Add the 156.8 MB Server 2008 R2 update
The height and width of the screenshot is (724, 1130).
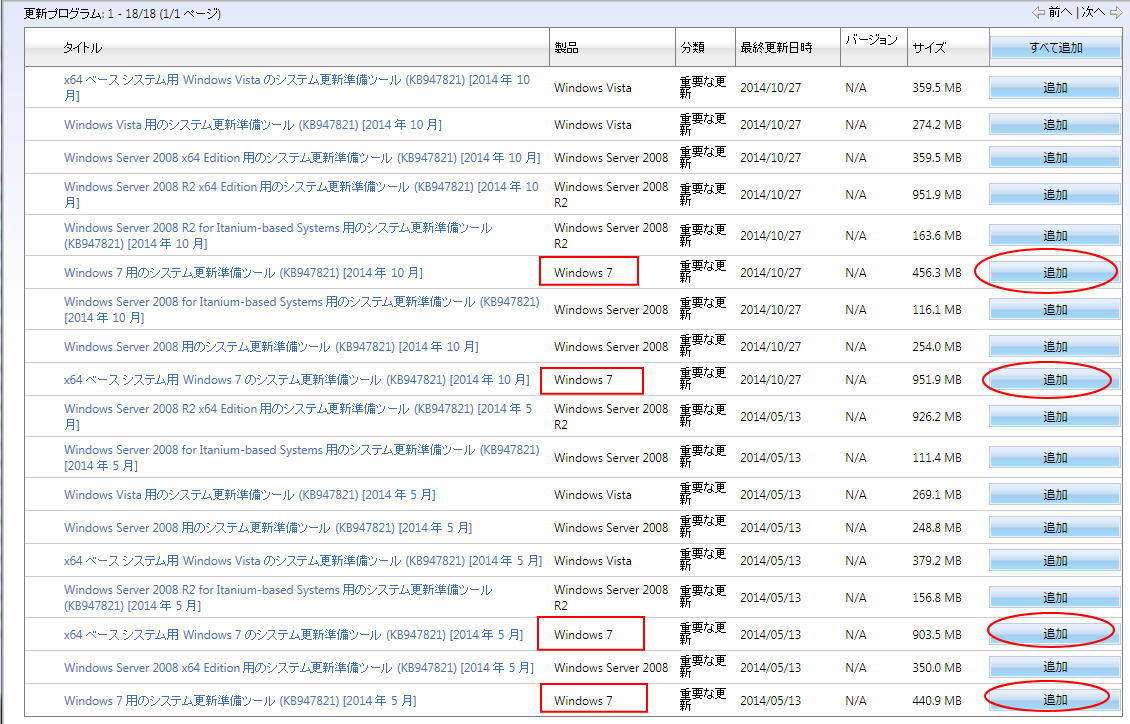pyautogui.click(x=1055, y=598)
